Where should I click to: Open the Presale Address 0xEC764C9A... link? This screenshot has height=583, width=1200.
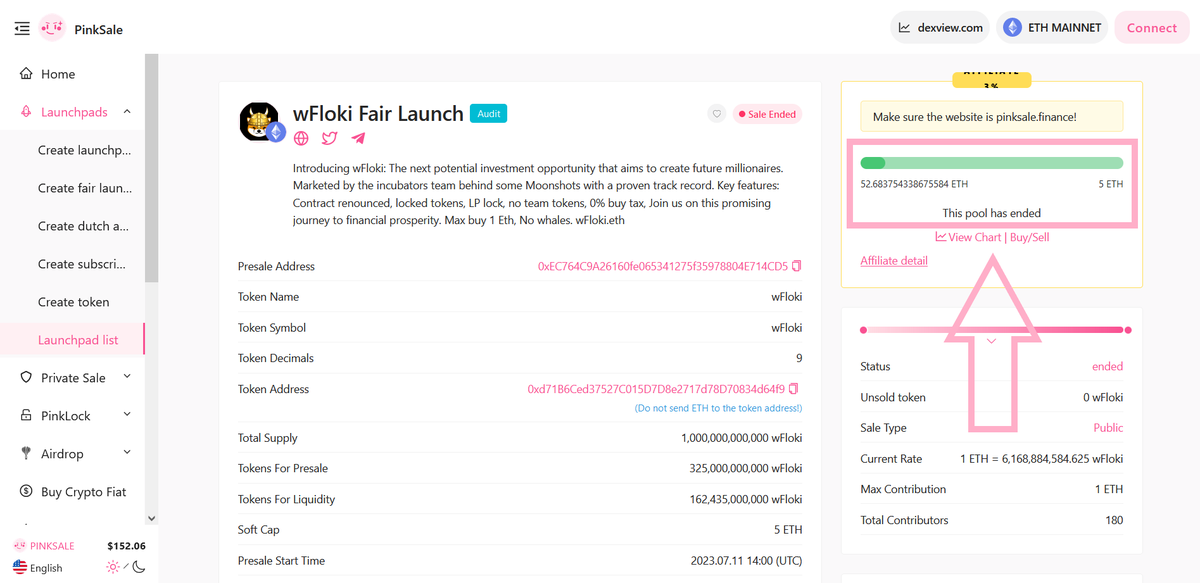pyautogui.click(x=663, y=266)
